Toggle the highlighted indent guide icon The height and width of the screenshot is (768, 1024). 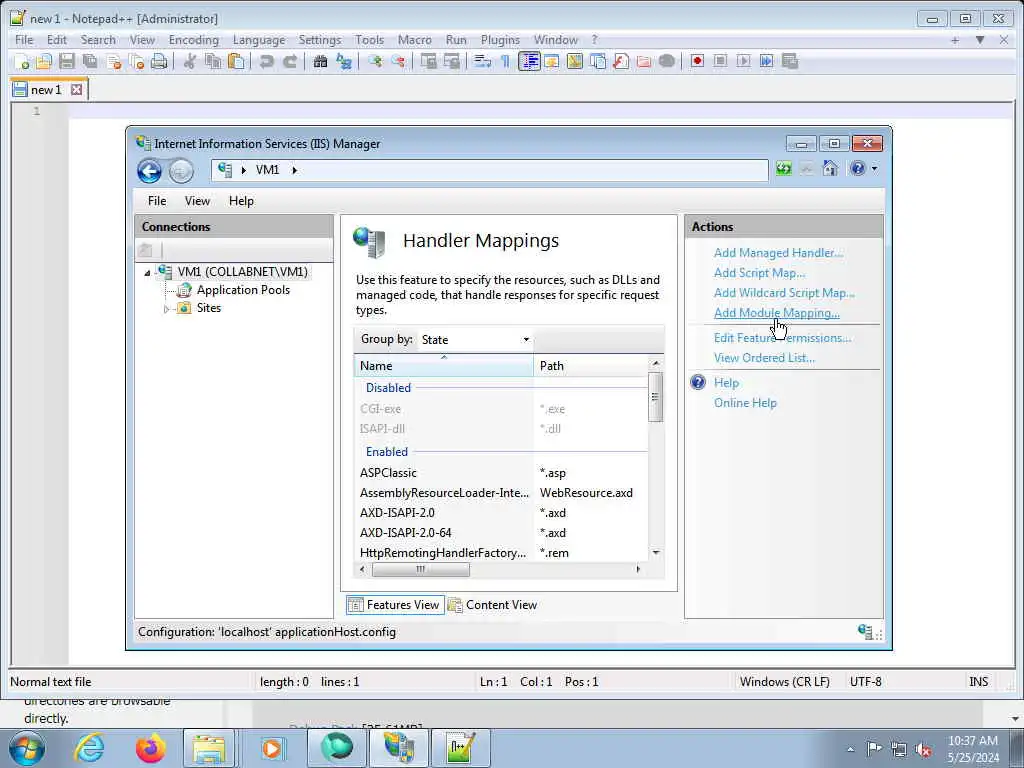[x=529, y=61]
